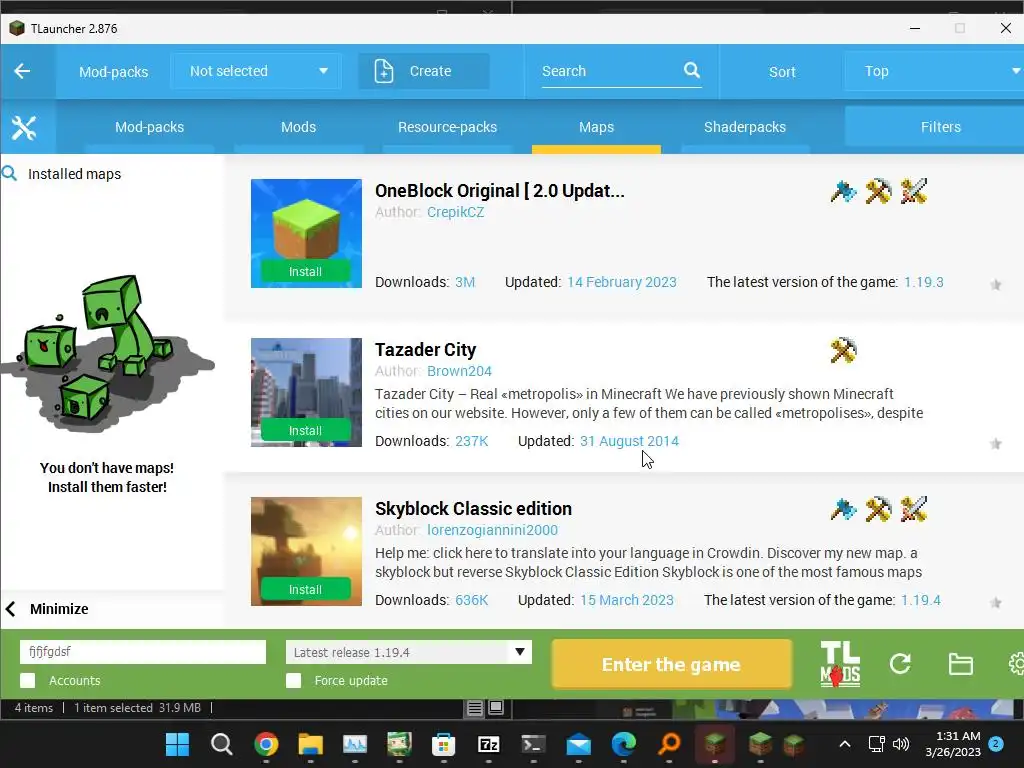1024x768 pixels.
Task: Open File Explorer from the taskbar
Action: [310, 744]
